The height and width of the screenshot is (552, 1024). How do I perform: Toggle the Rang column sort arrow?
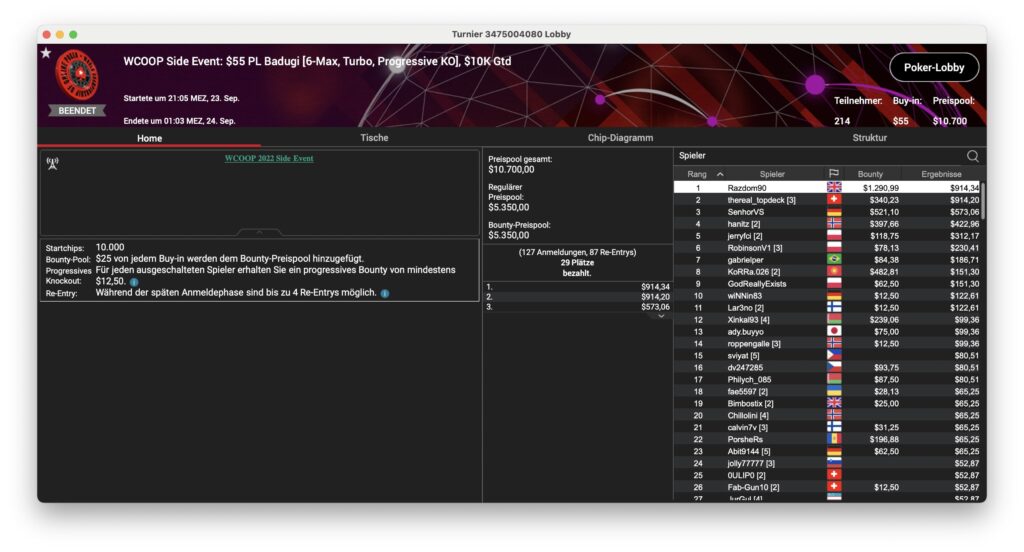pos(720,174)
